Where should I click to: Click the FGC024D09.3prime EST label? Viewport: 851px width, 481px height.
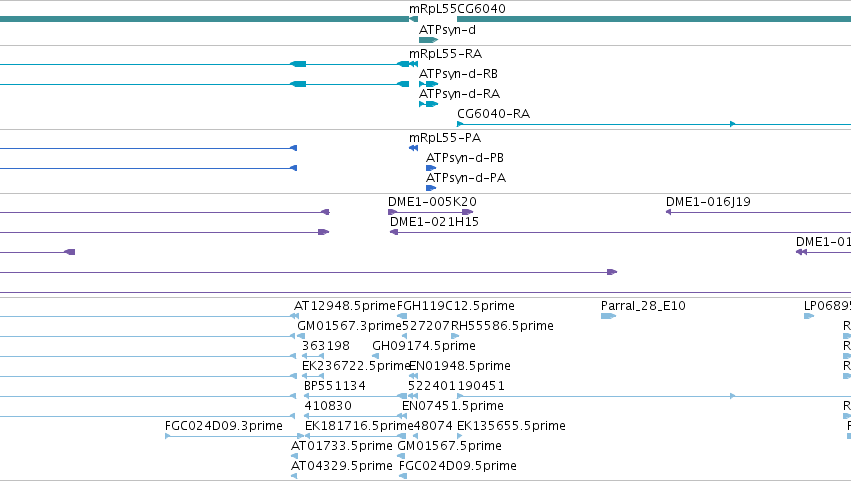(224, 426)
